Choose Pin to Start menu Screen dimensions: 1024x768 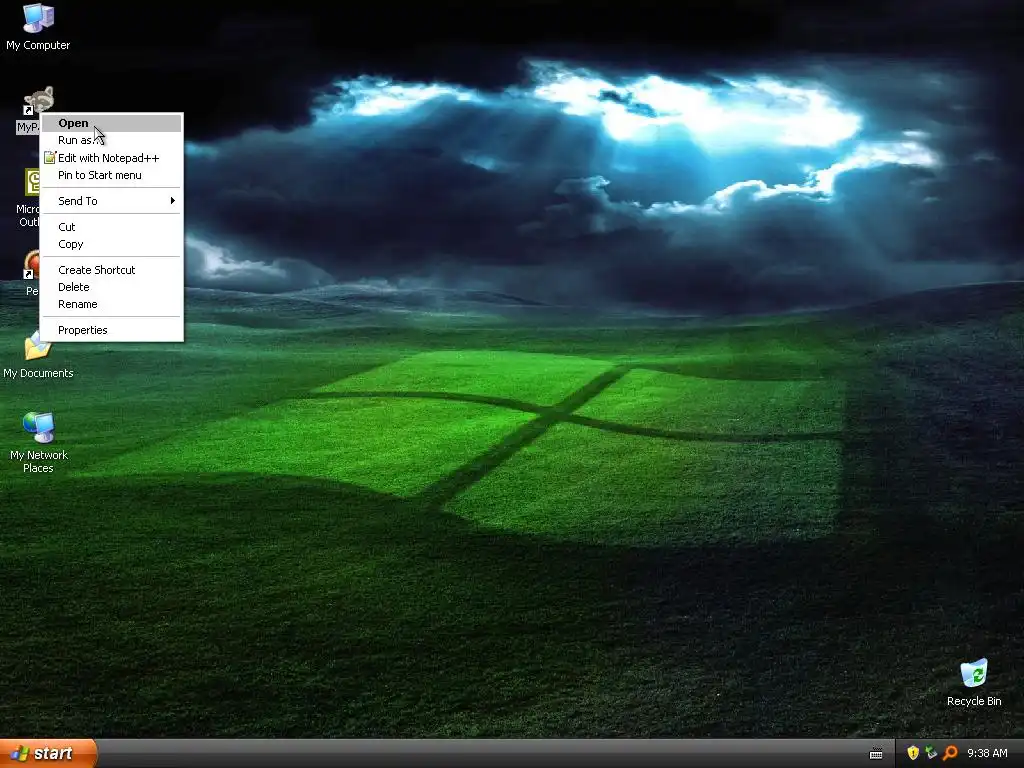coord(112,175)
